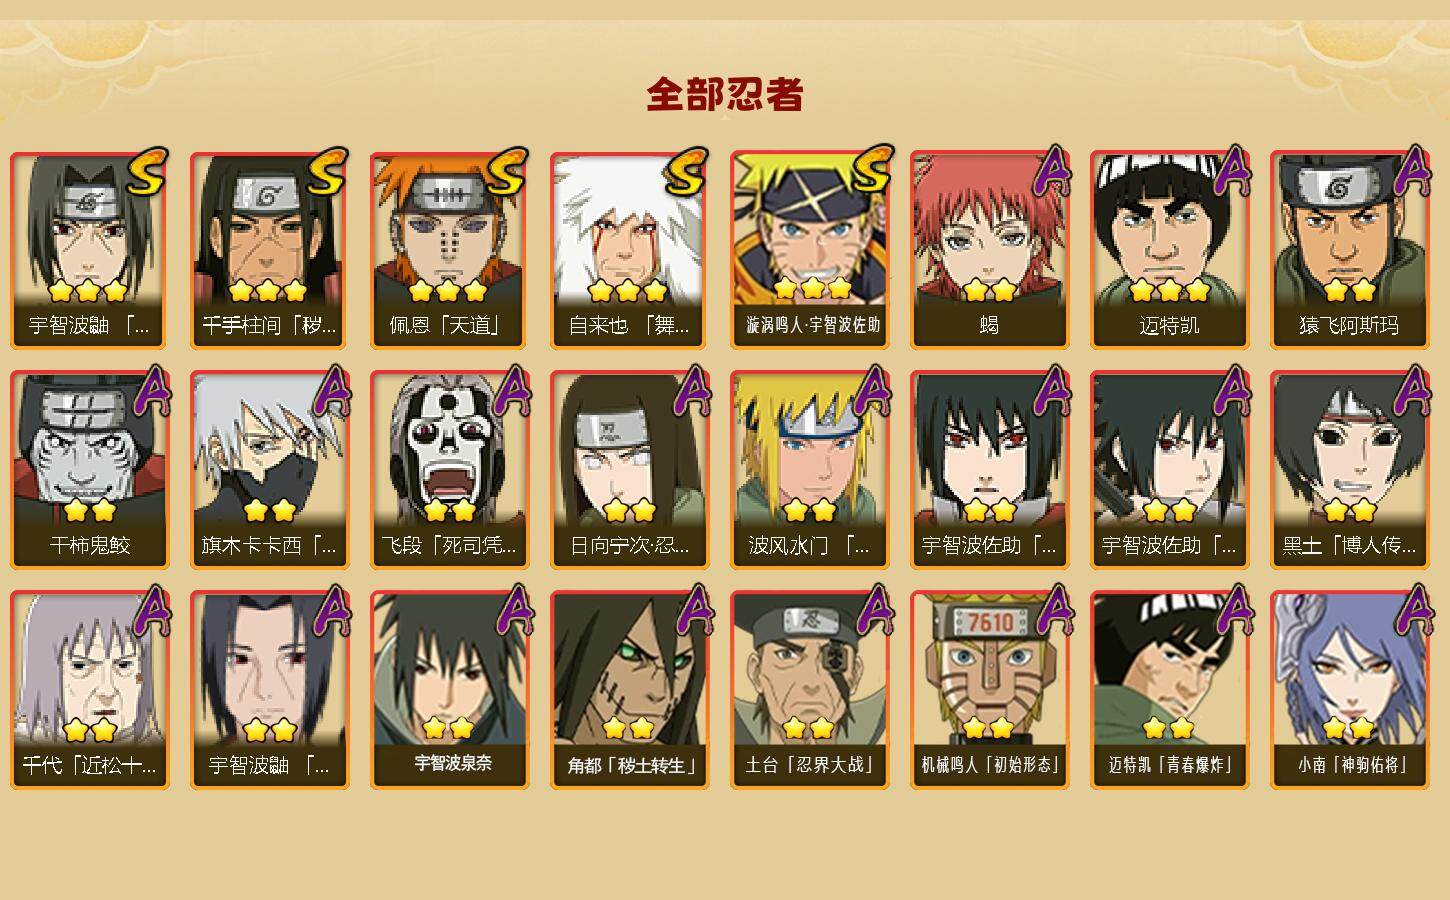Open the 机械鸣人「初始形态」 card
This screenshot has width=1450, height=900.
(x=989, y=690)
